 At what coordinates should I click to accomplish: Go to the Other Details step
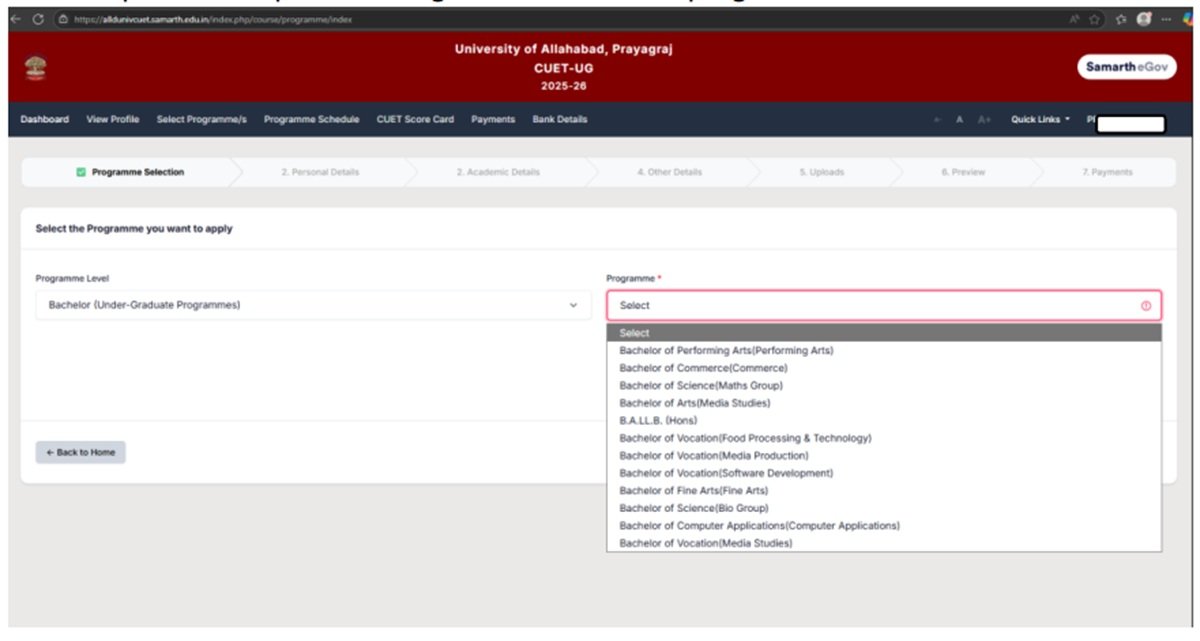coord(669,172)
